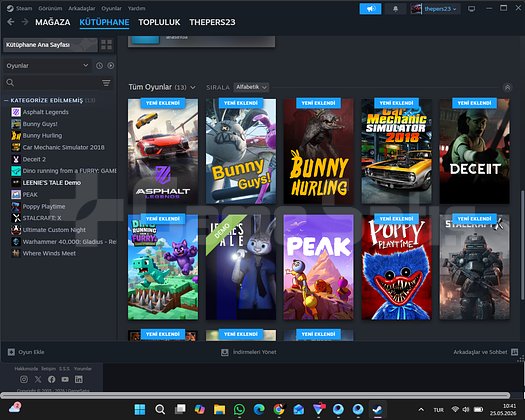Open the Wi-Fi network tray icon
The height and width of the screenshot is (420, 525).
coord(455,409)
